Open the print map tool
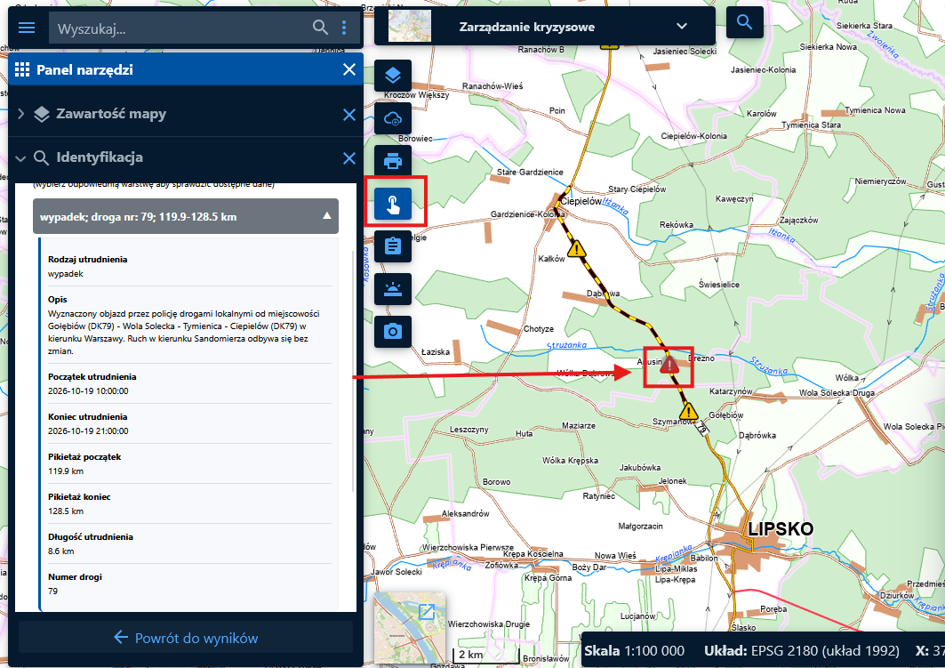 pyautogui.click(x=393, y=161)
